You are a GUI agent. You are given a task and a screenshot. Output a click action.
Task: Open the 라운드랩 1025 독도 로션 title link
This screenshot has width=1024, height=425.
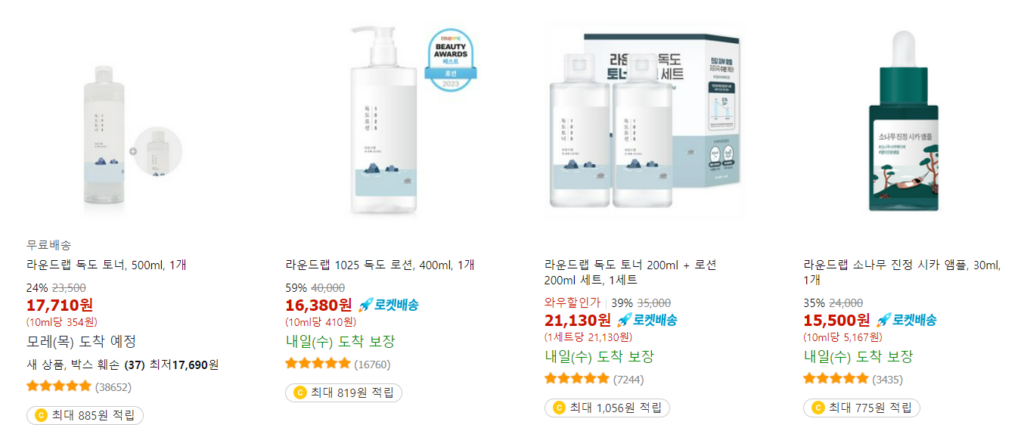tap(380, 265)
